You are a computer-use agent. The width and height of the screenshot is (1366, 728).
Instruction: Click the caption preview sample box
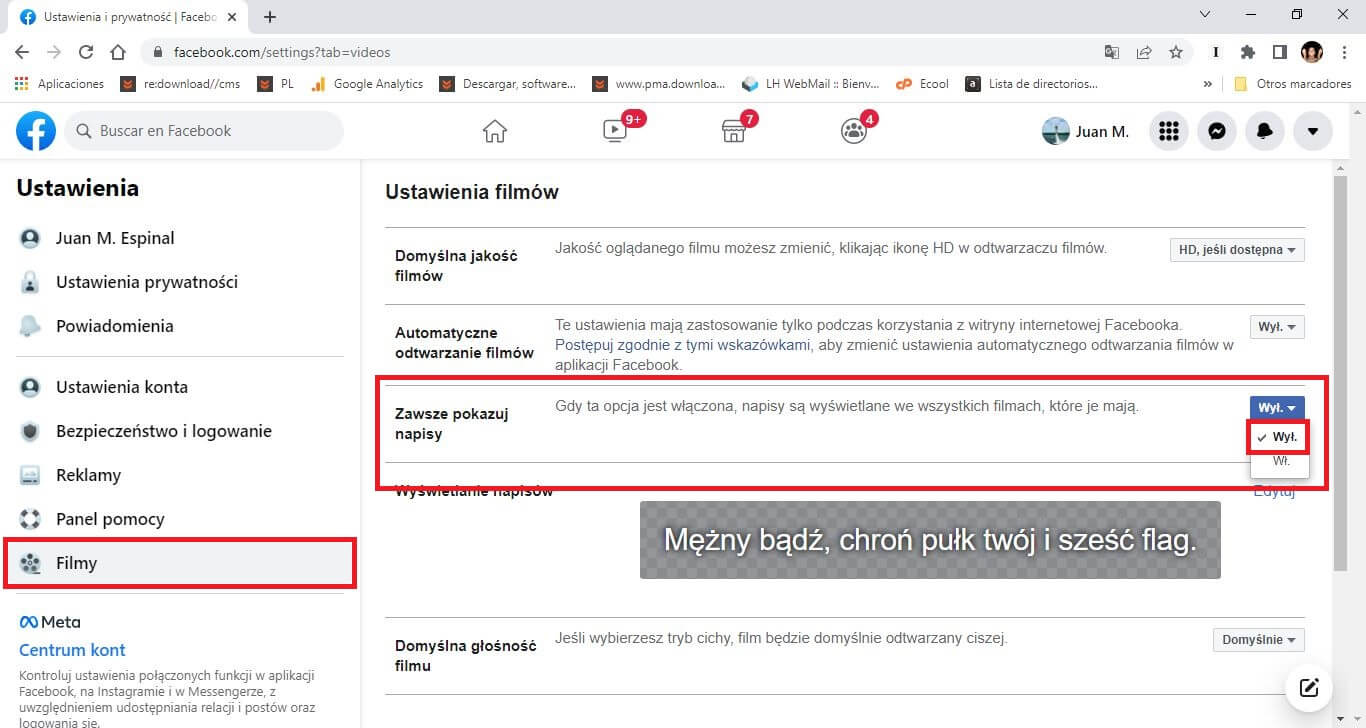coord(930,540)
